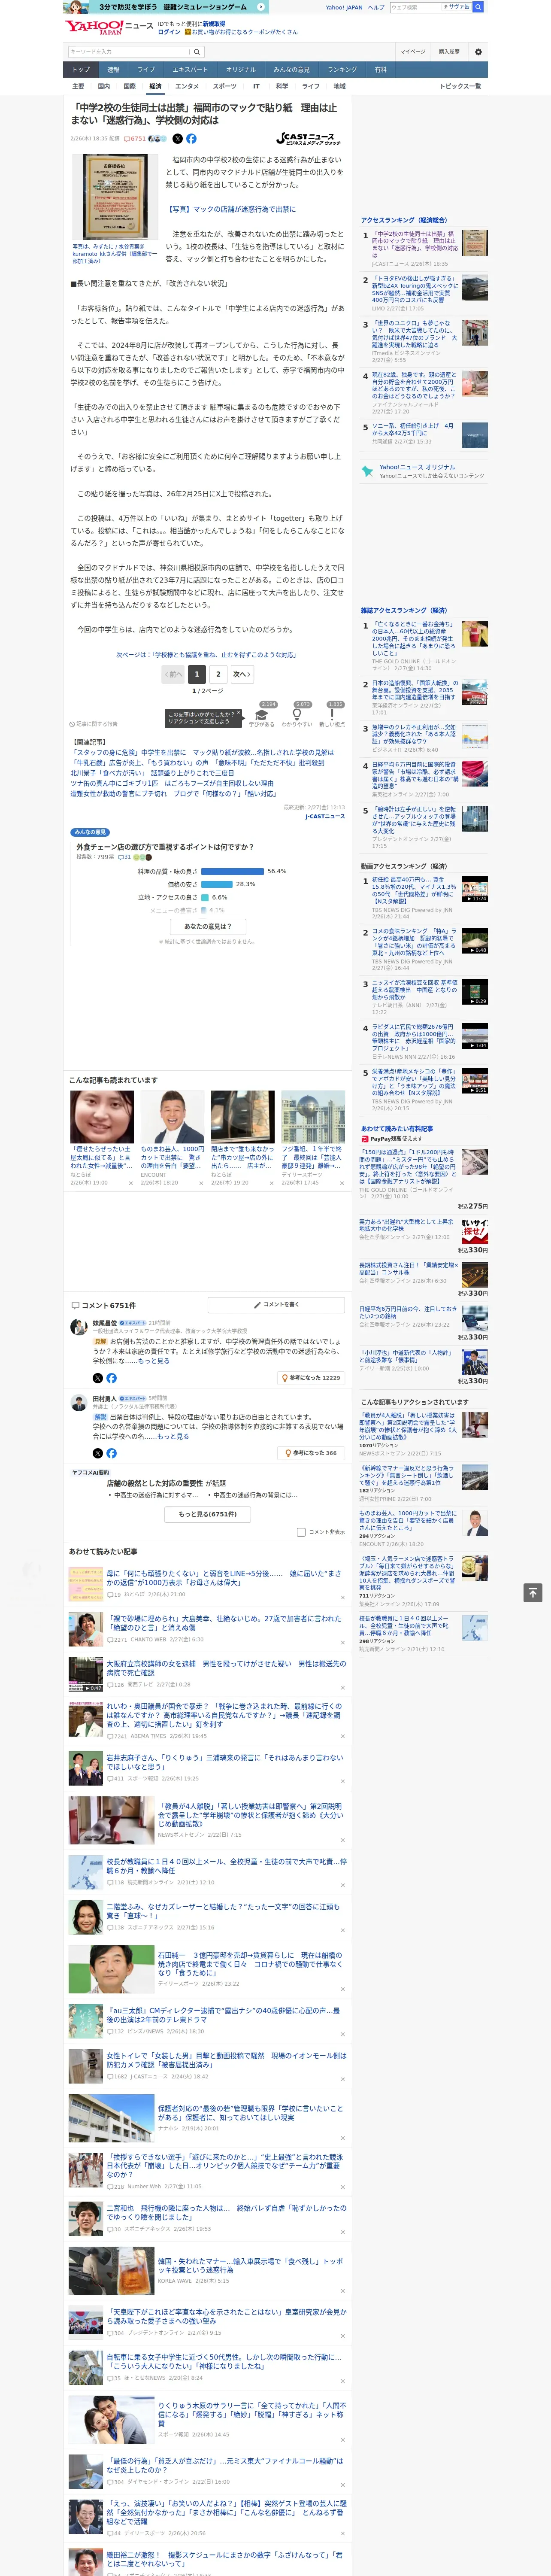The height and width of the screenshot is (2576, 551).
Task: Click the top web search input field
Action: [416, 7]
